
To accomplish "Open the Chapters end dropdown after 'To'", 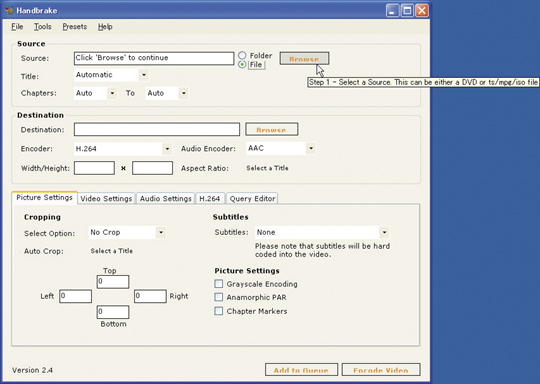I will point(167,93).
